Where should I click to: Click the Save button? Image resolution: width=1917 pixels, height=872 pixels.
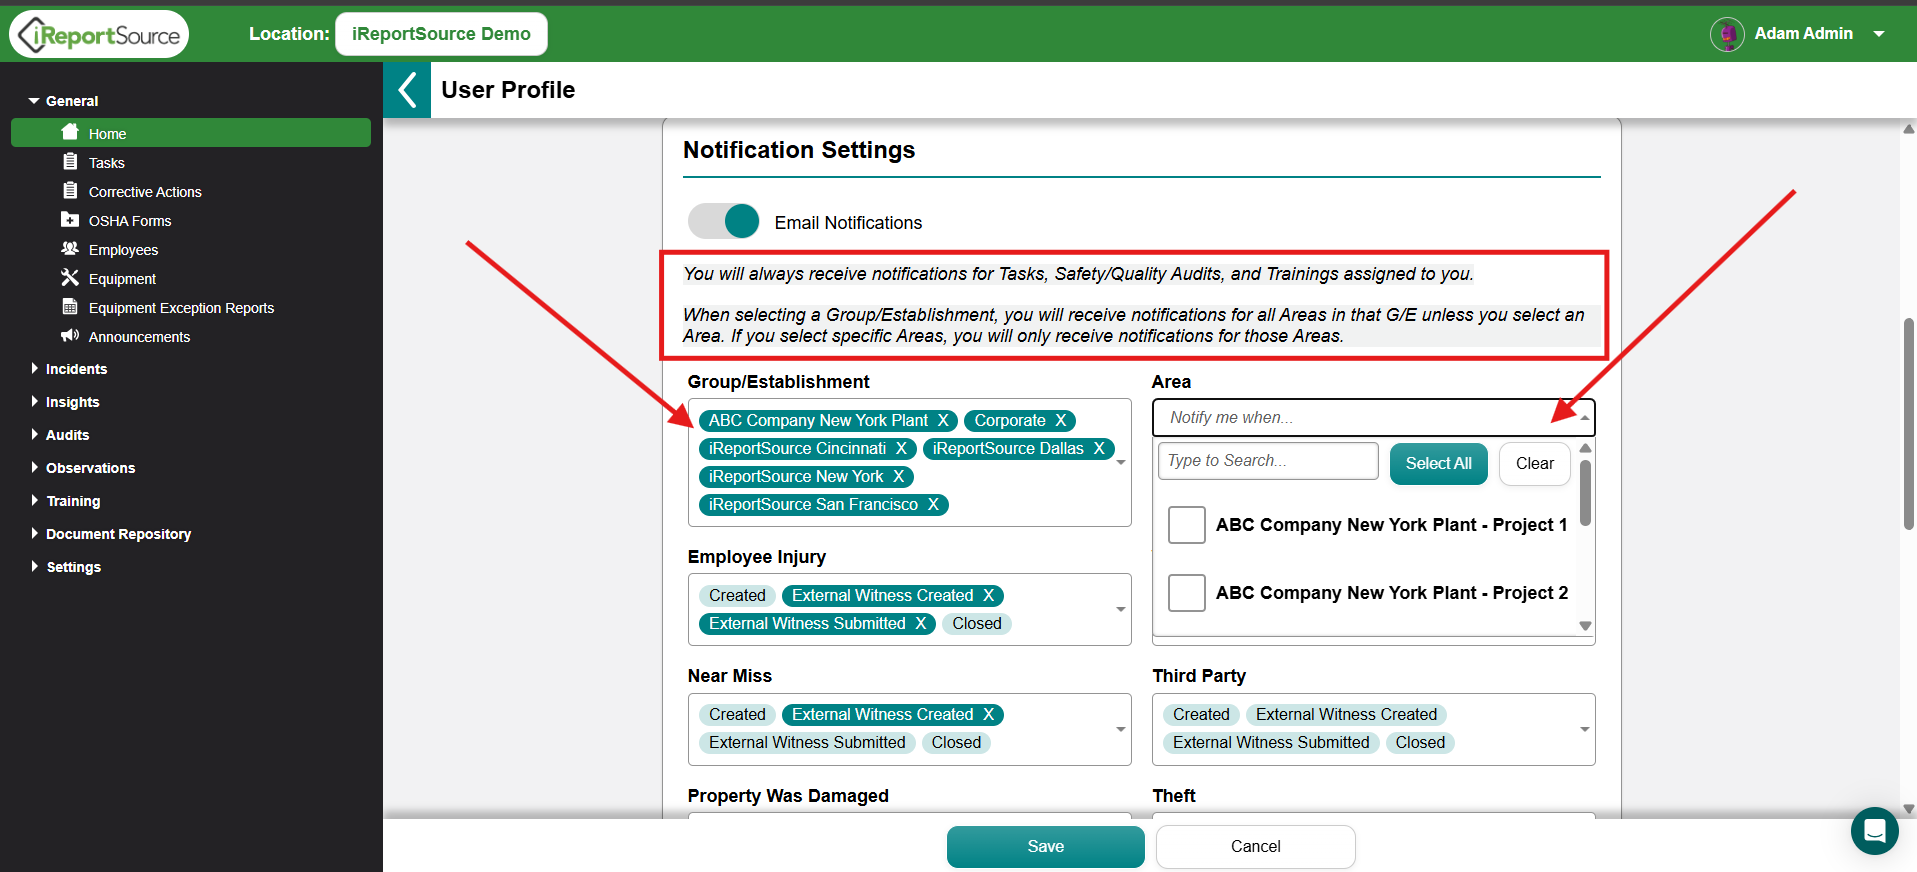tap(1045, 847)
